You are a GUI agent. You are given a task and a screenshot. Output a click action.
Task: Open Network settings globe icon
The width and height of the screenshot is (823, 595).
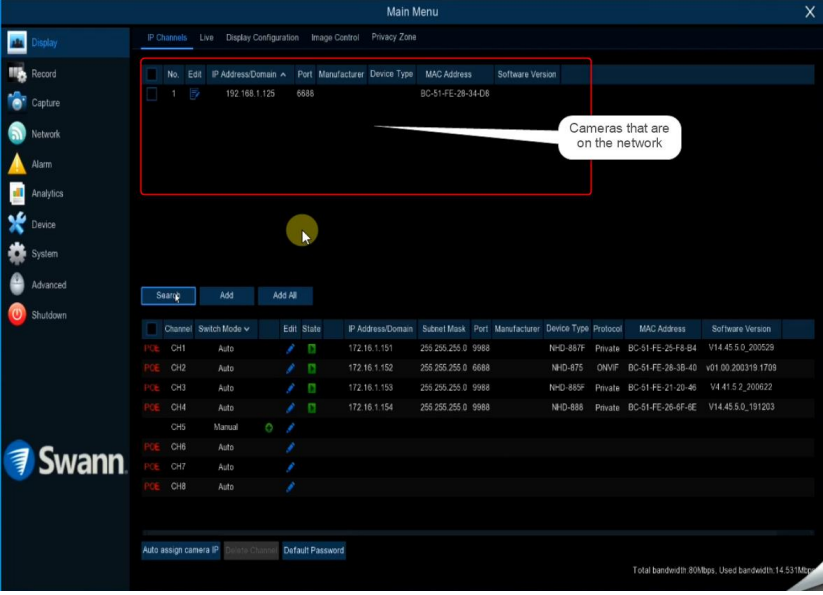pos(17,134)
